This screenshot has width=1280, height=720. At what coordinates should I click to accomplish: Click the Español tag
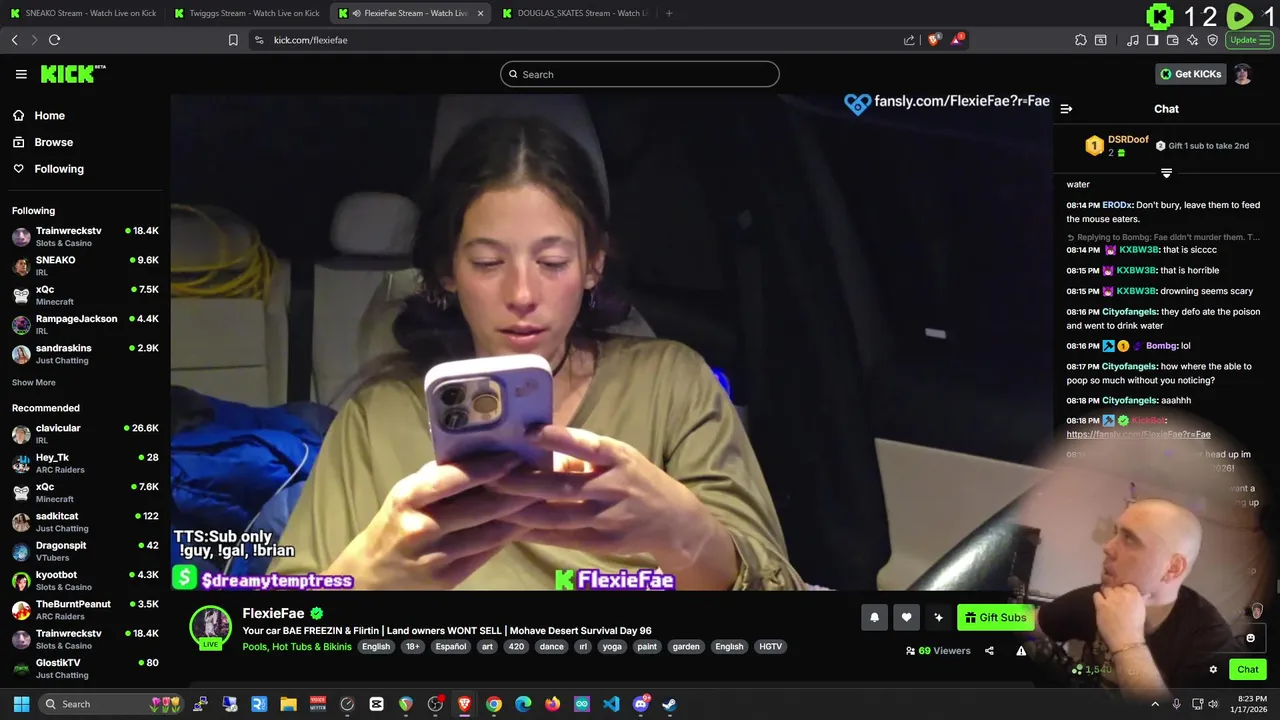click(x=451, y=646)
